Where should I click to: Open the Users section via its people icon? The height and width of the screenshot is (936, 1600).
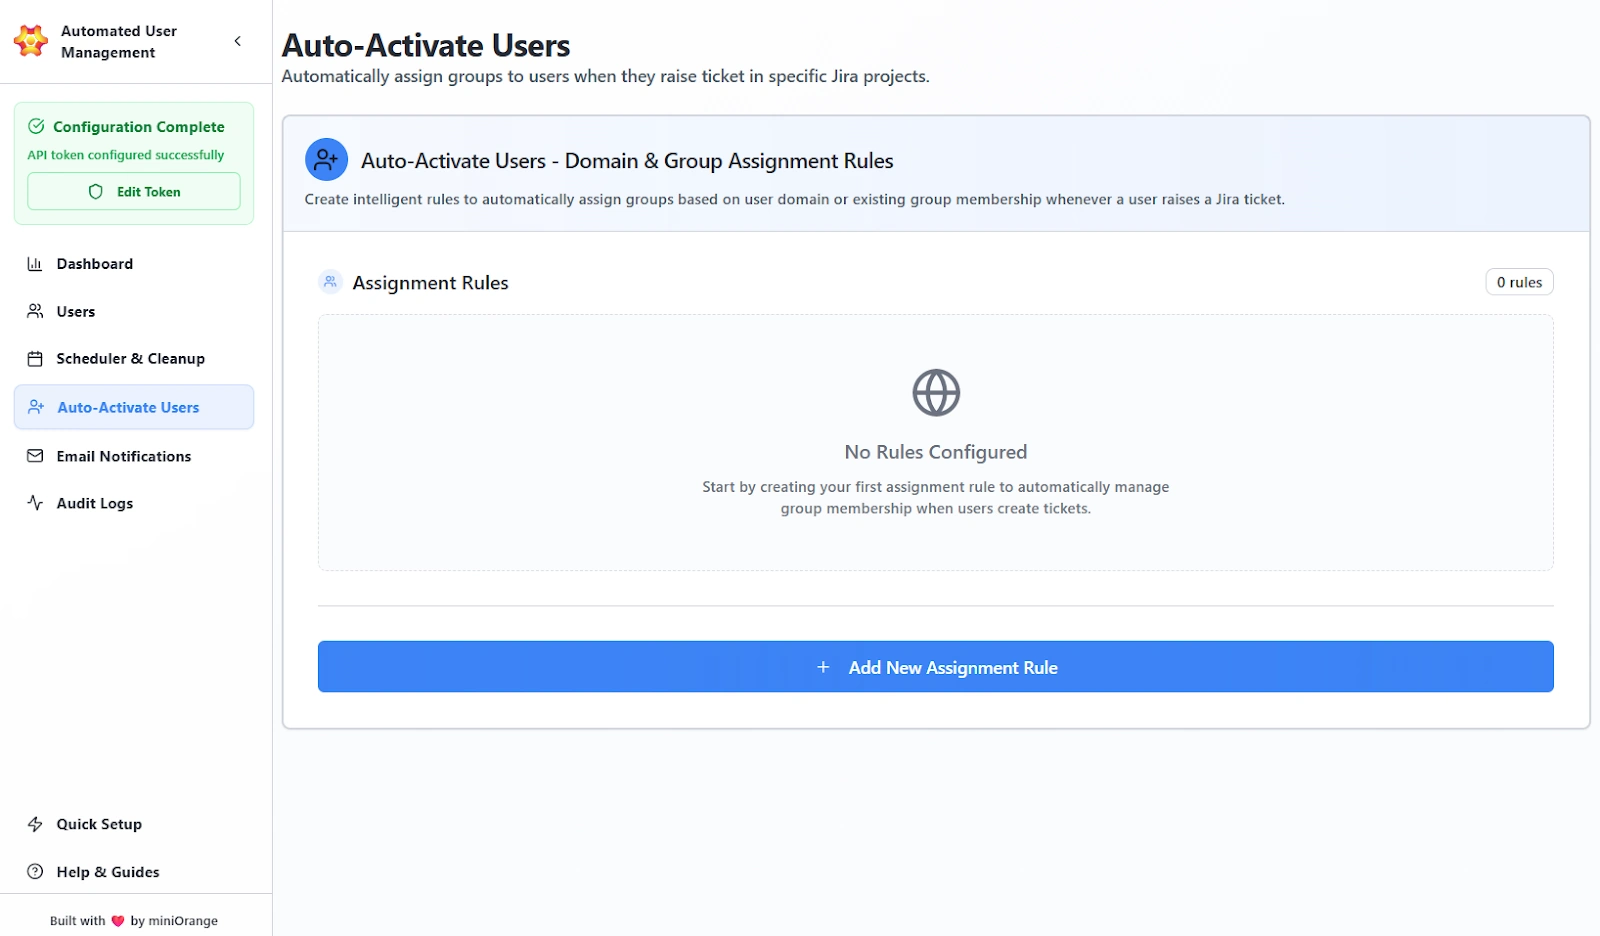pos(34,311)
